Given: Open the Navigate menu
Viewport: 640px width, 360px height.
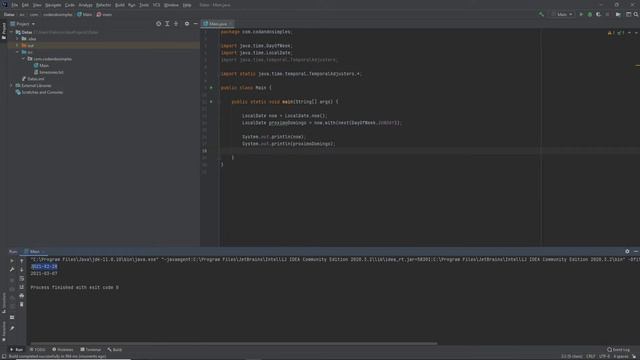Looking at the screenshot, I should coord(53,5).
